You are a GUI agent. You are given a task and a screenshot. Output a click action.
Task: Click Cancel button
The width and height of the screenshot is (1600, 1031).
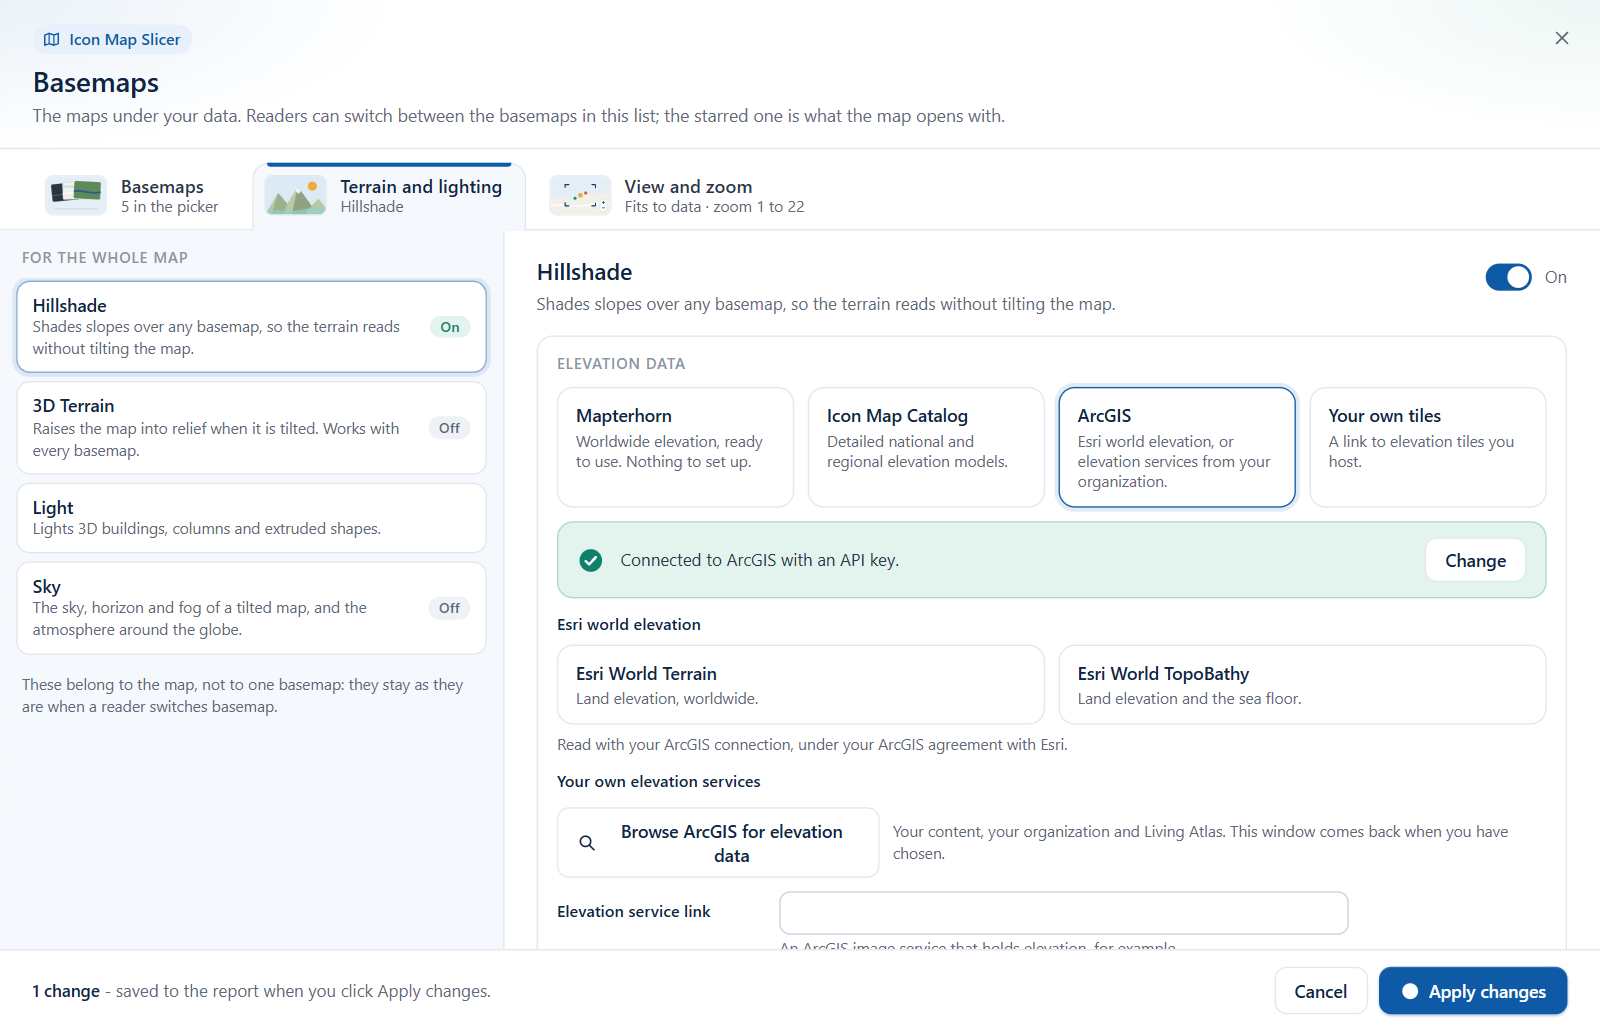(1320, 991)
